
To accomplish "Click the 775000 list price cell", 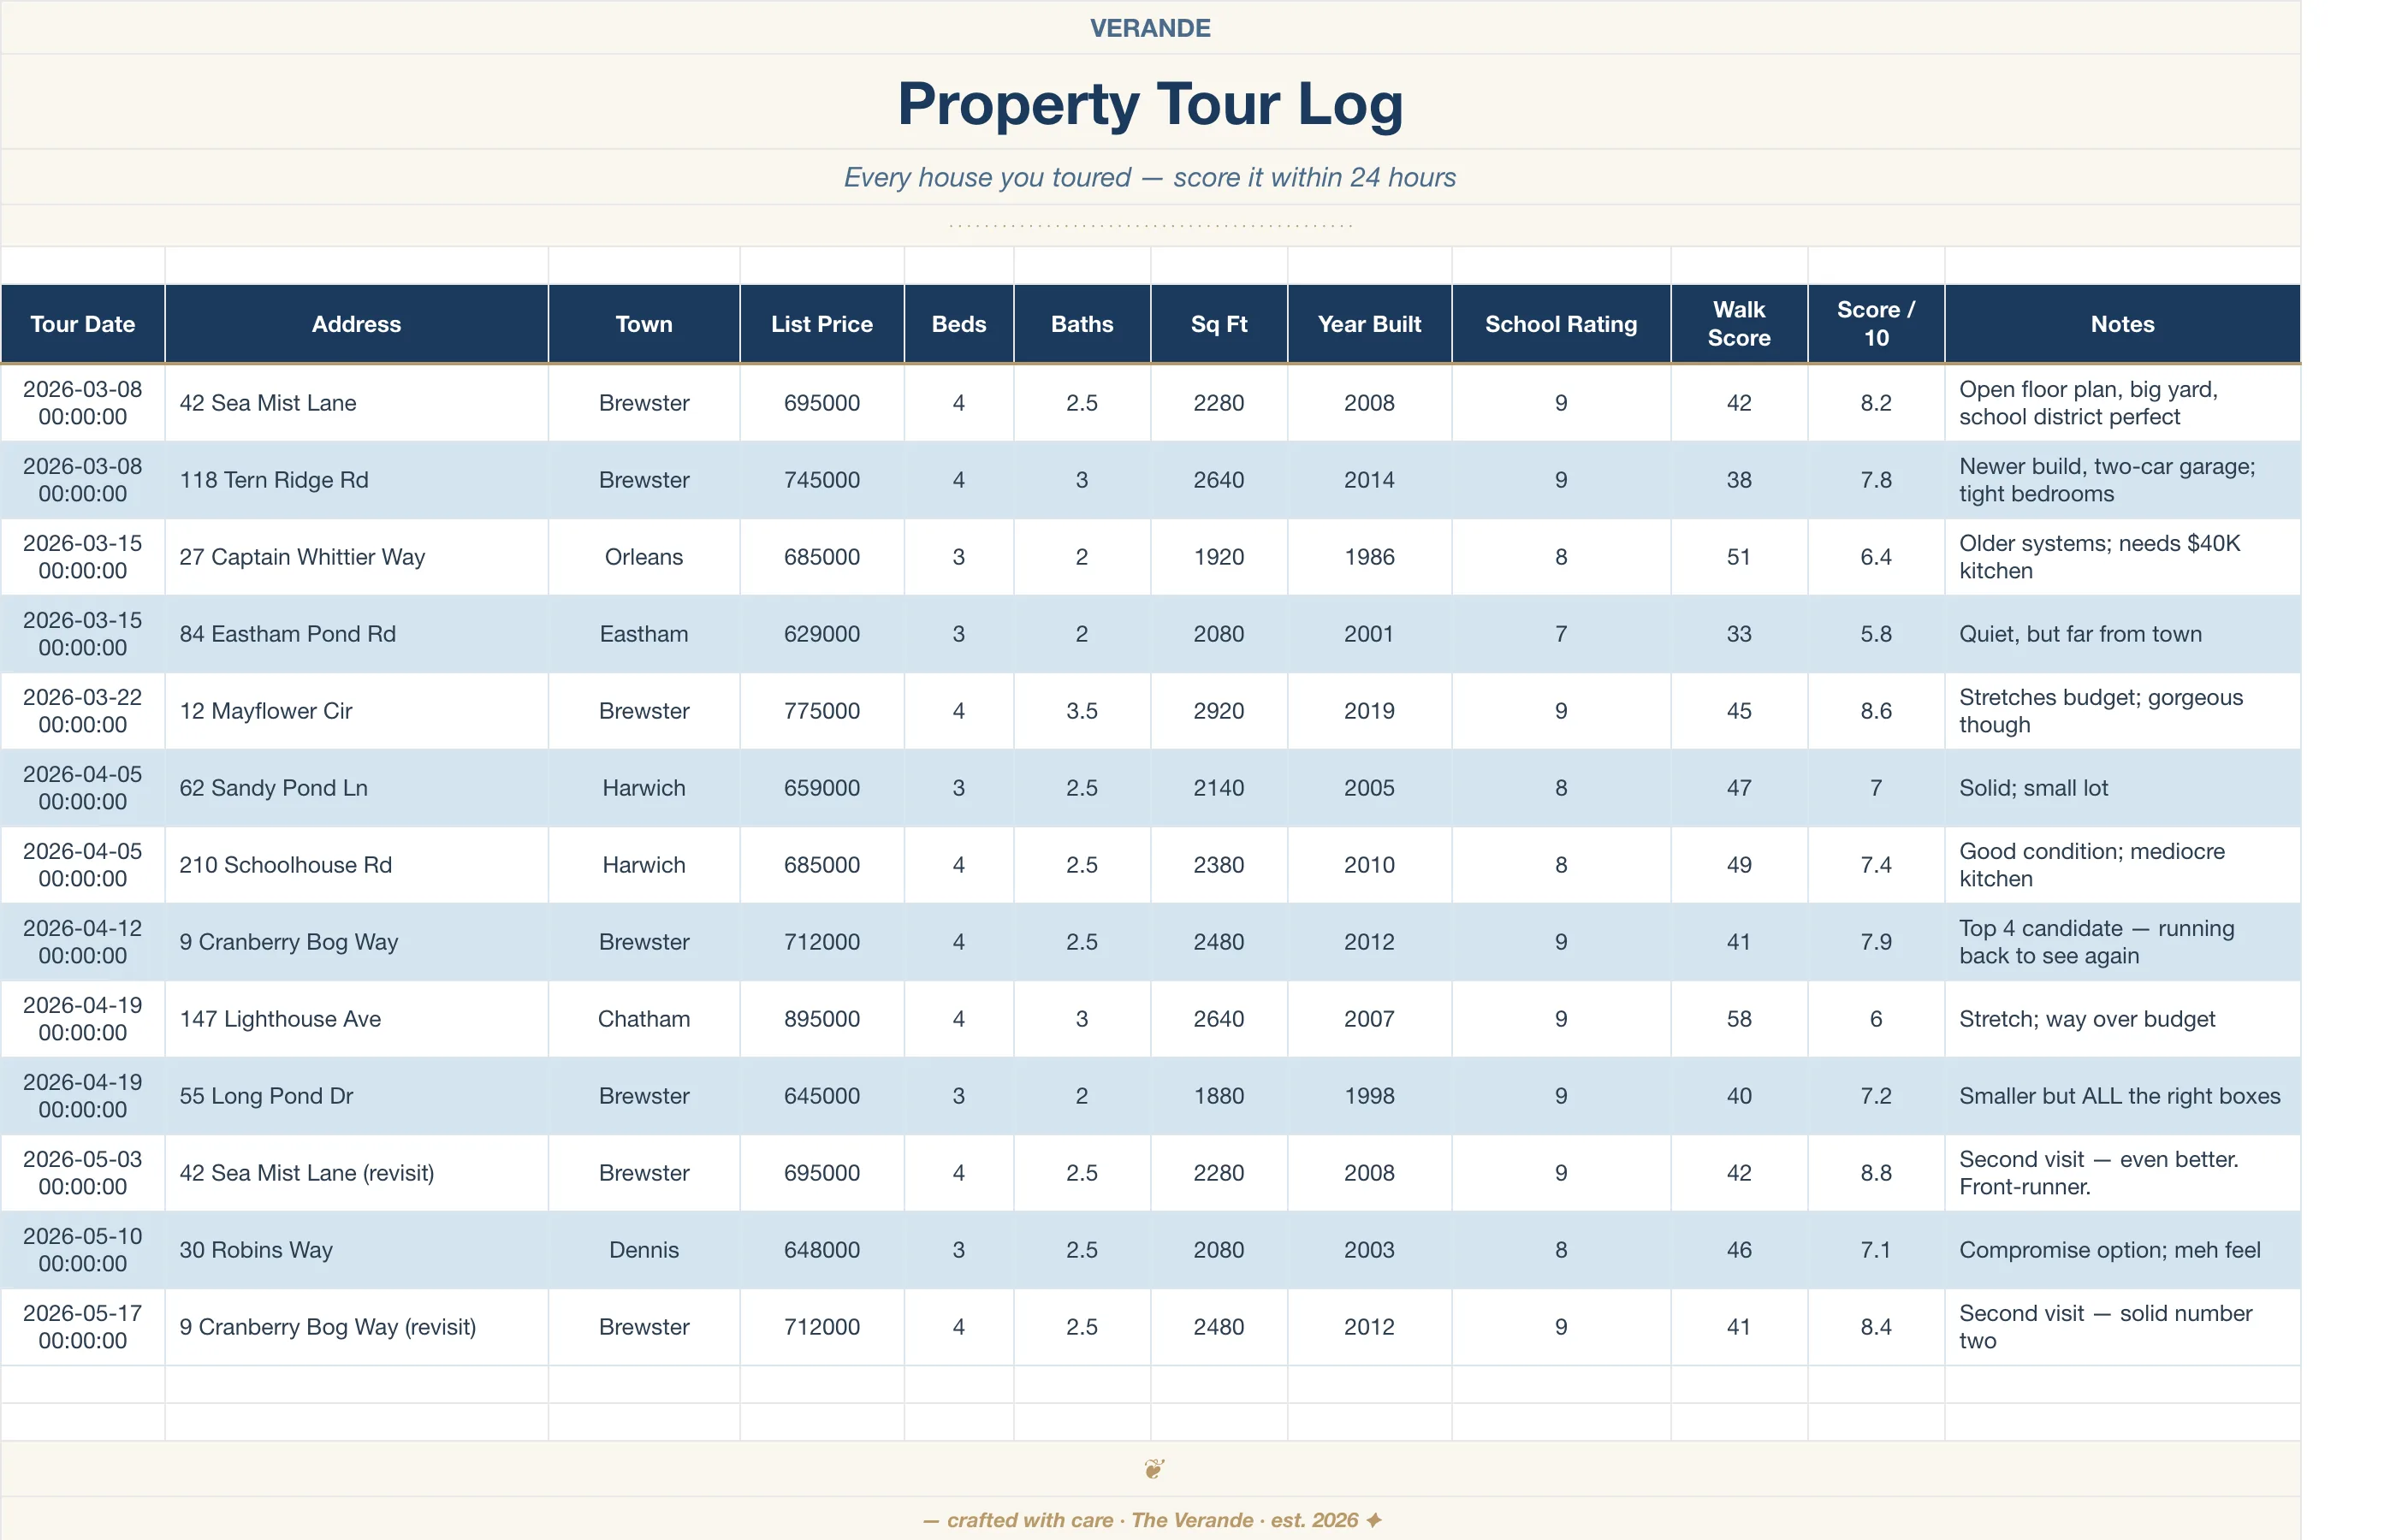I will coord(822,711).
